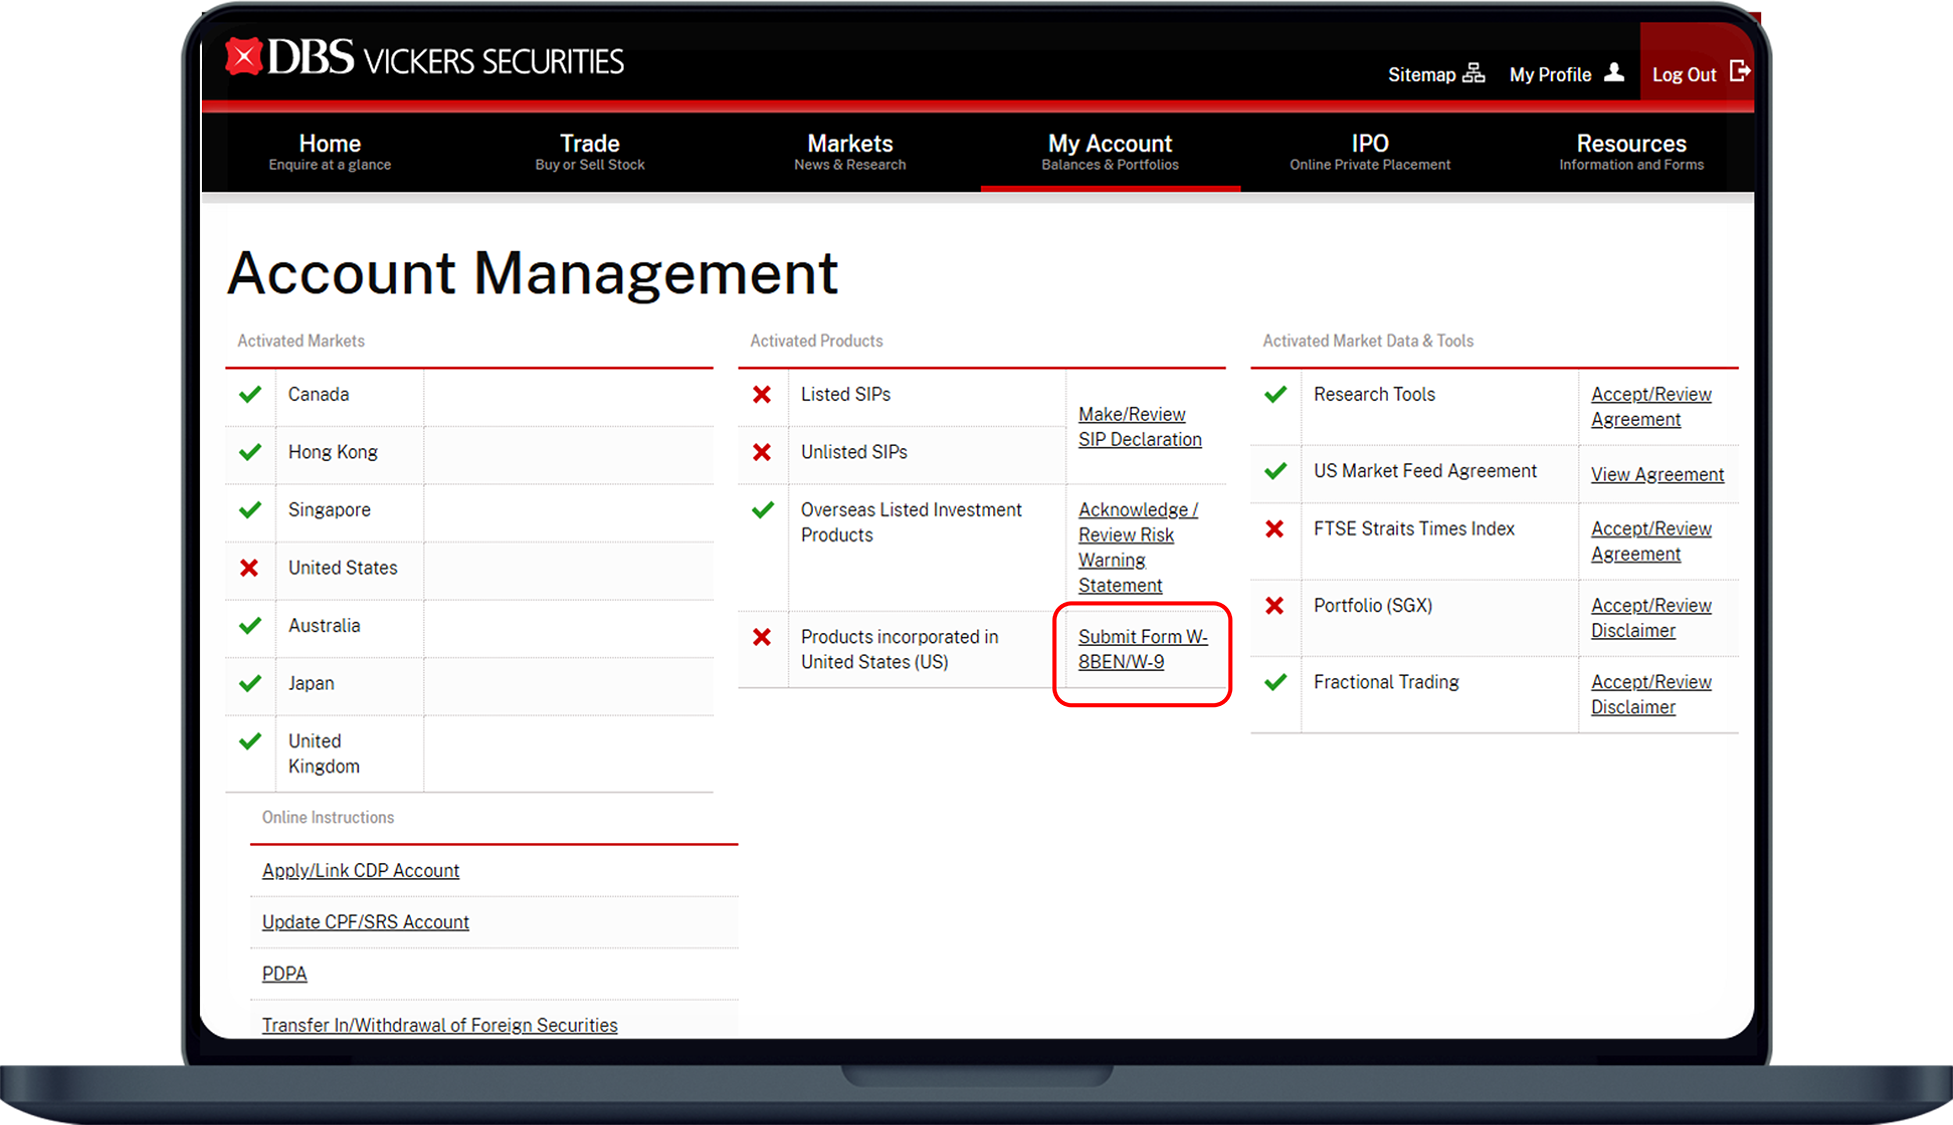Open the Trade tab
Screen dimensions: 1953x1125
pos(590,151)
